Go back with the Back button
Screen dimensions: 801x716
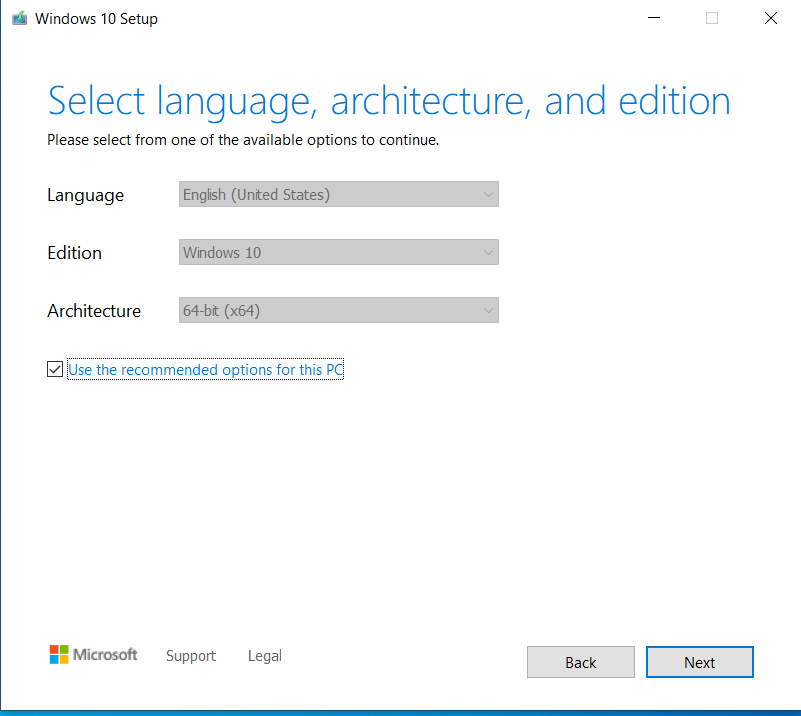point(581,662)
